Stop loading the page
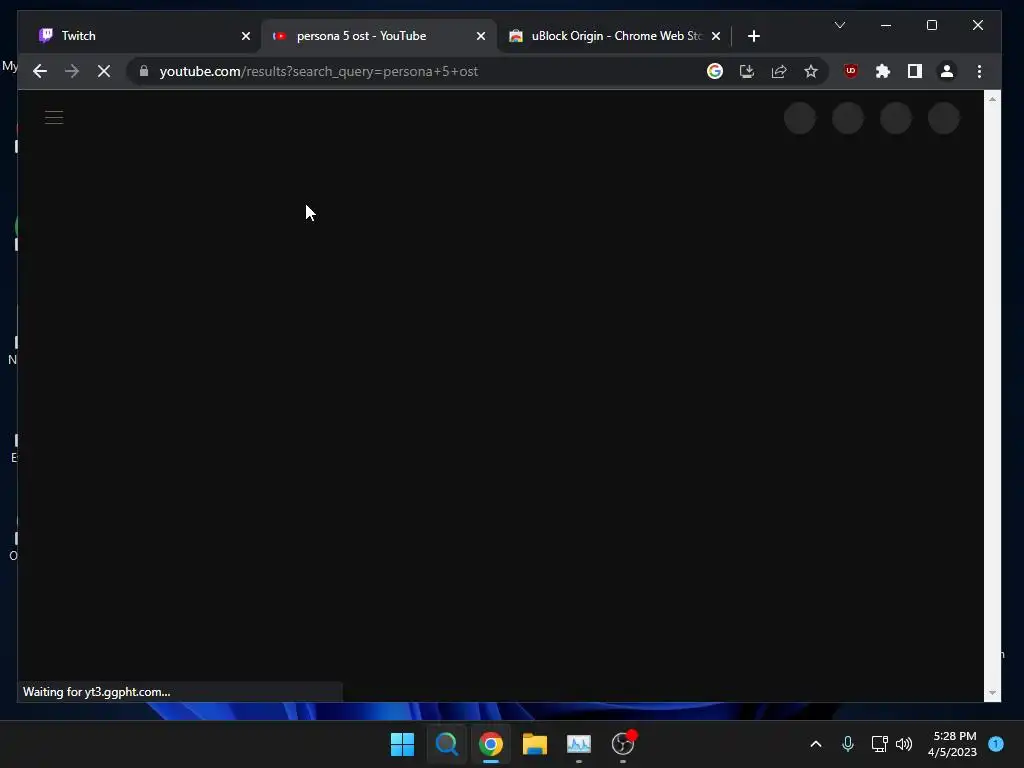This screenshot has height=768, width=1024. [x=104, y=71]
